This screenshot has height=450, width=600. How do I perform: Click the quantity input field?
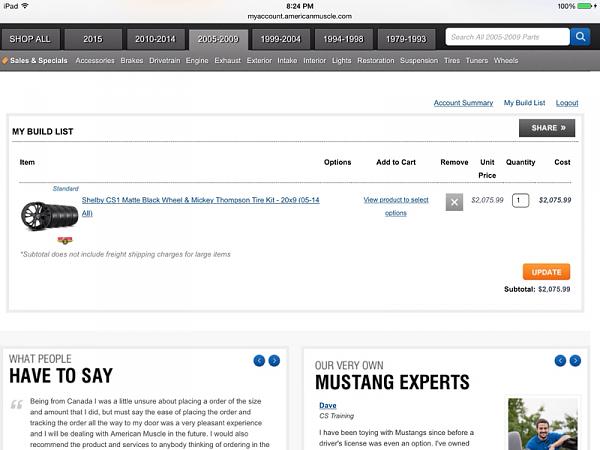pos(520,200)
